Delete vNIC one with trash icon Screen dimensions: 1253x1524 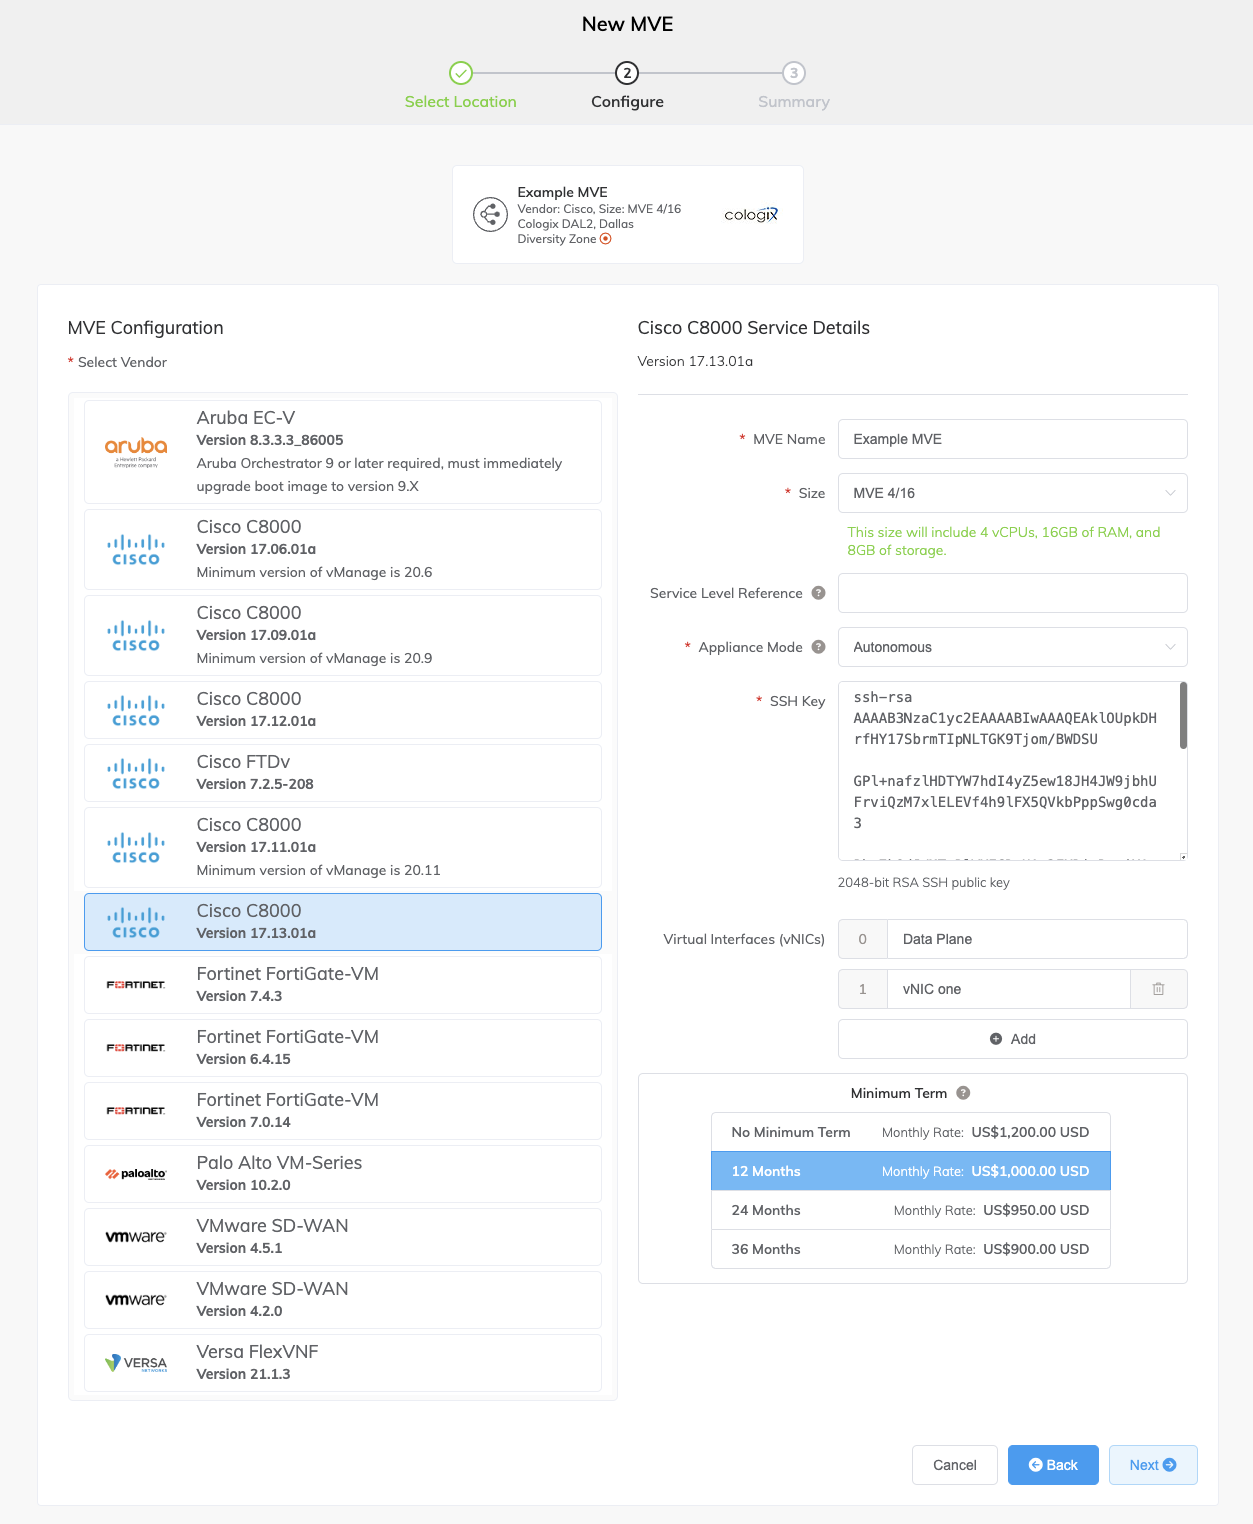[1158, 989]
